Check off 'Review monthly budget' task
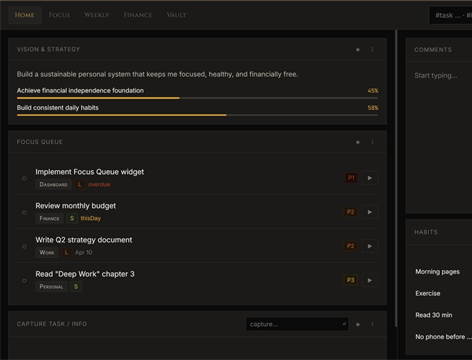This screenshot has height=360, width=472. coord(24,212)
